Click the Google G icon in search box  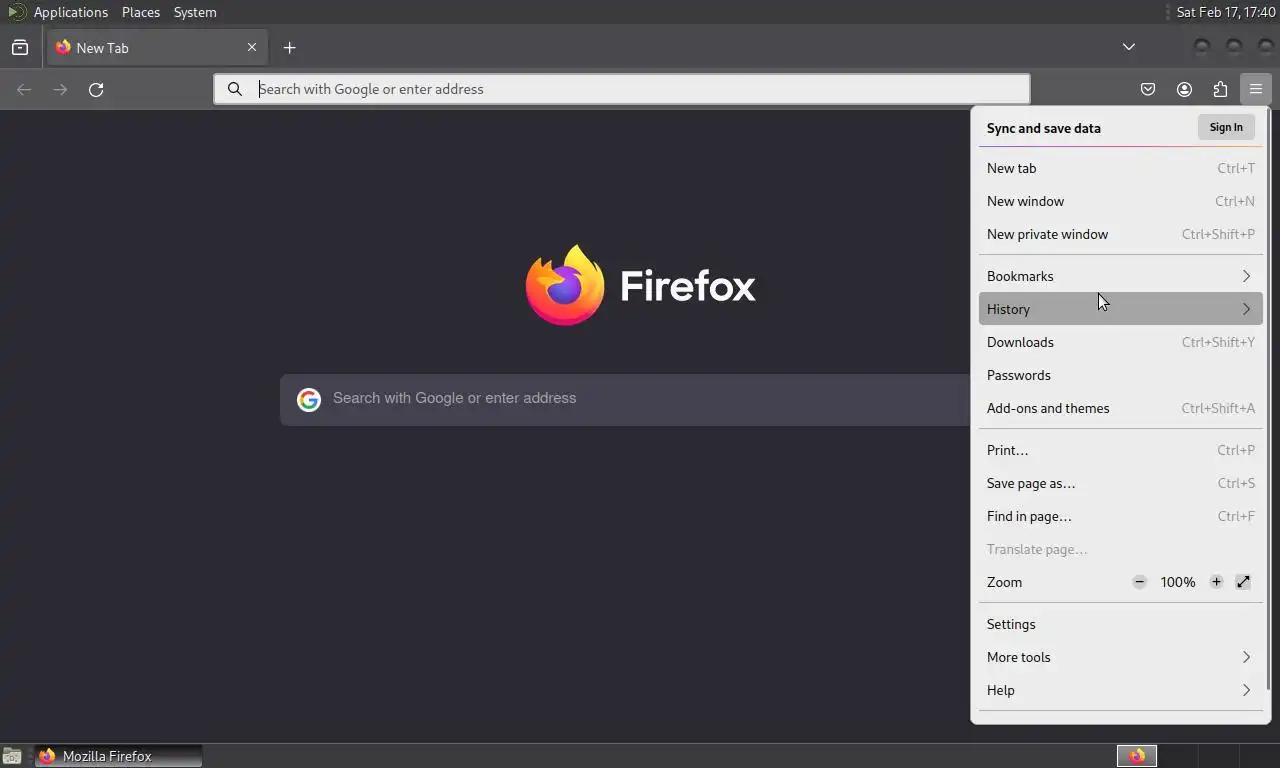(x=309, y=399)
